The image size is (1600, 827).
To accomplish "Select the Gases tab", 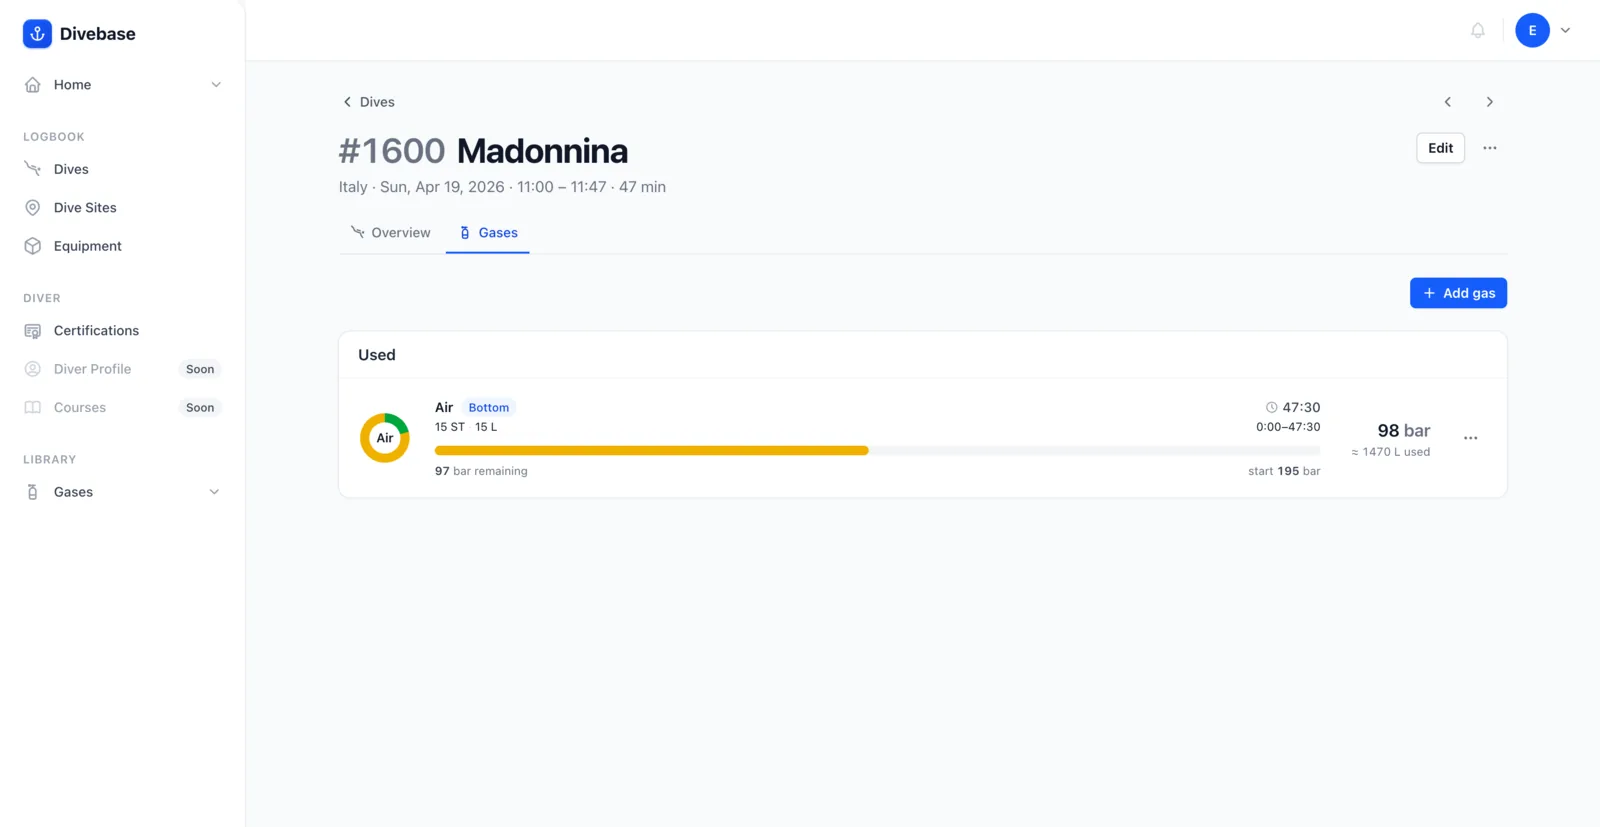I will click(x=488, y=233).
